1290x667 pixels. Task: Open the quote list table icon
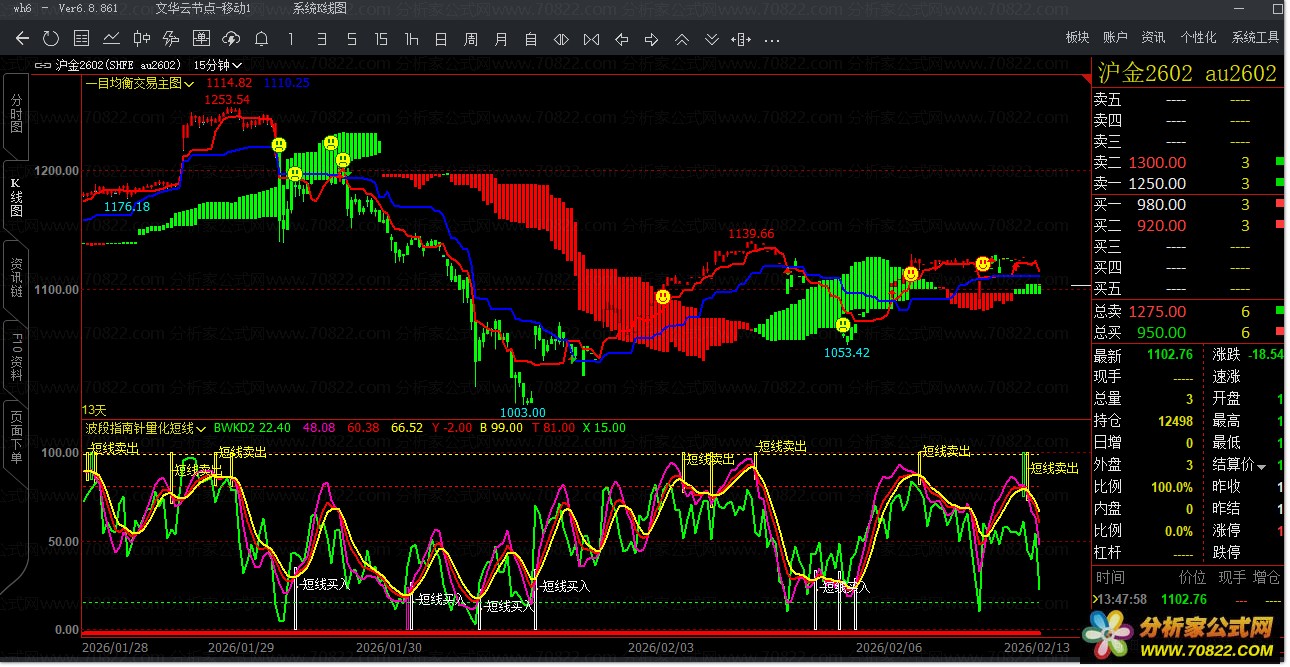pyautogui.click(x=81, y=39)
